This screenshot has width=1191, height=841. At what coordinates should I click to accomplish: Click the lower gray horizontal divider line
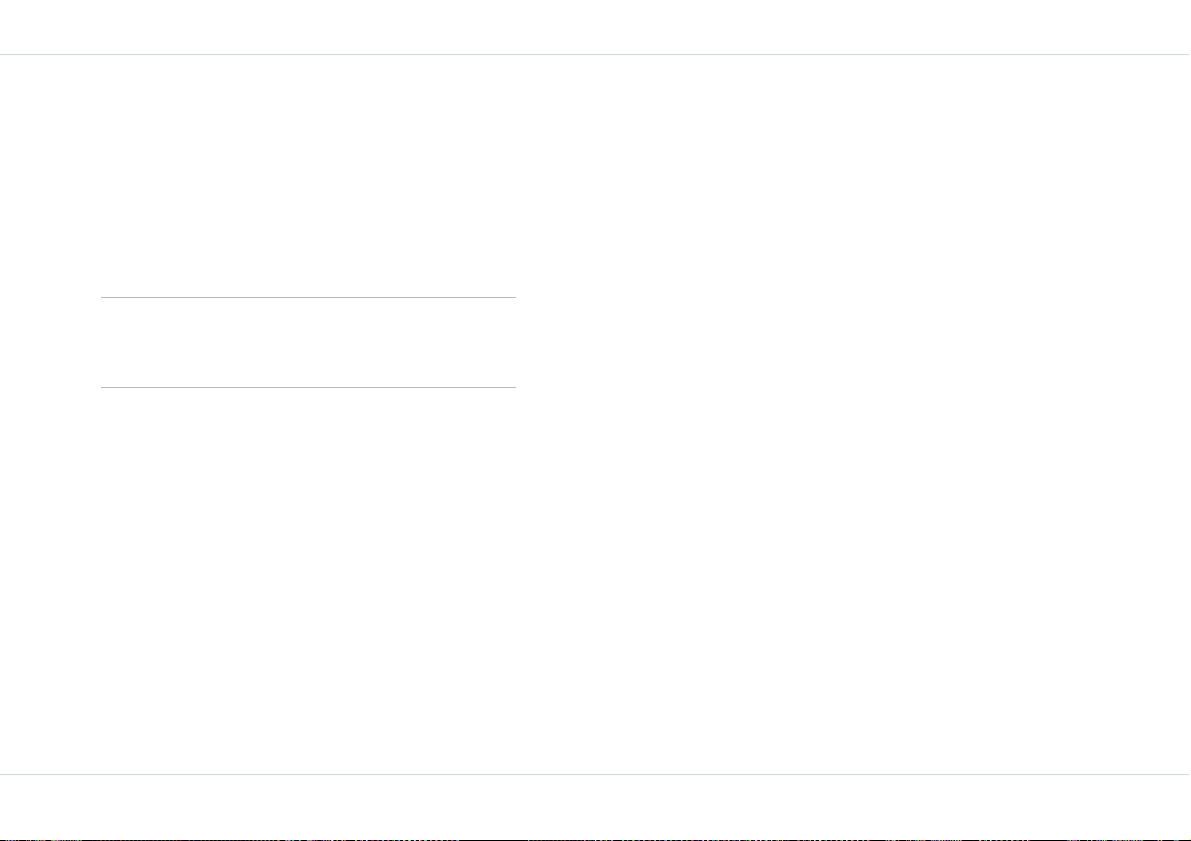click(x=308, y=387)
